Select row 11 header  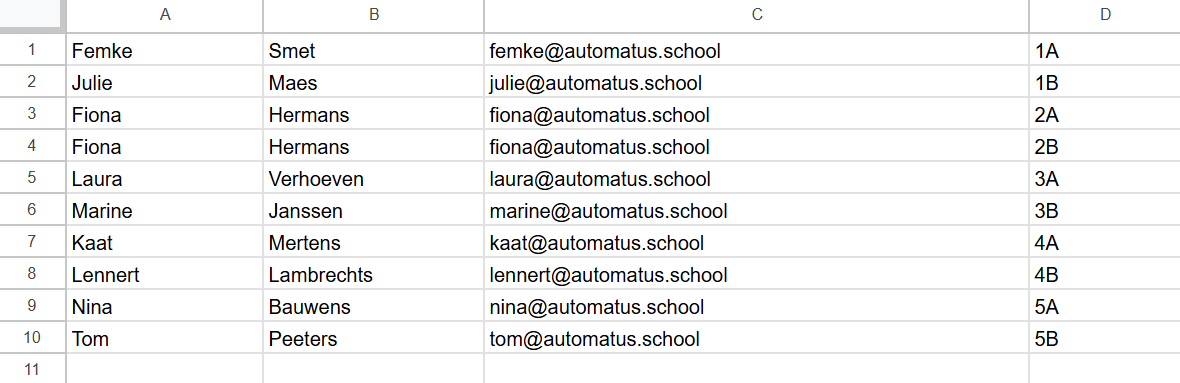pos(32,369)
